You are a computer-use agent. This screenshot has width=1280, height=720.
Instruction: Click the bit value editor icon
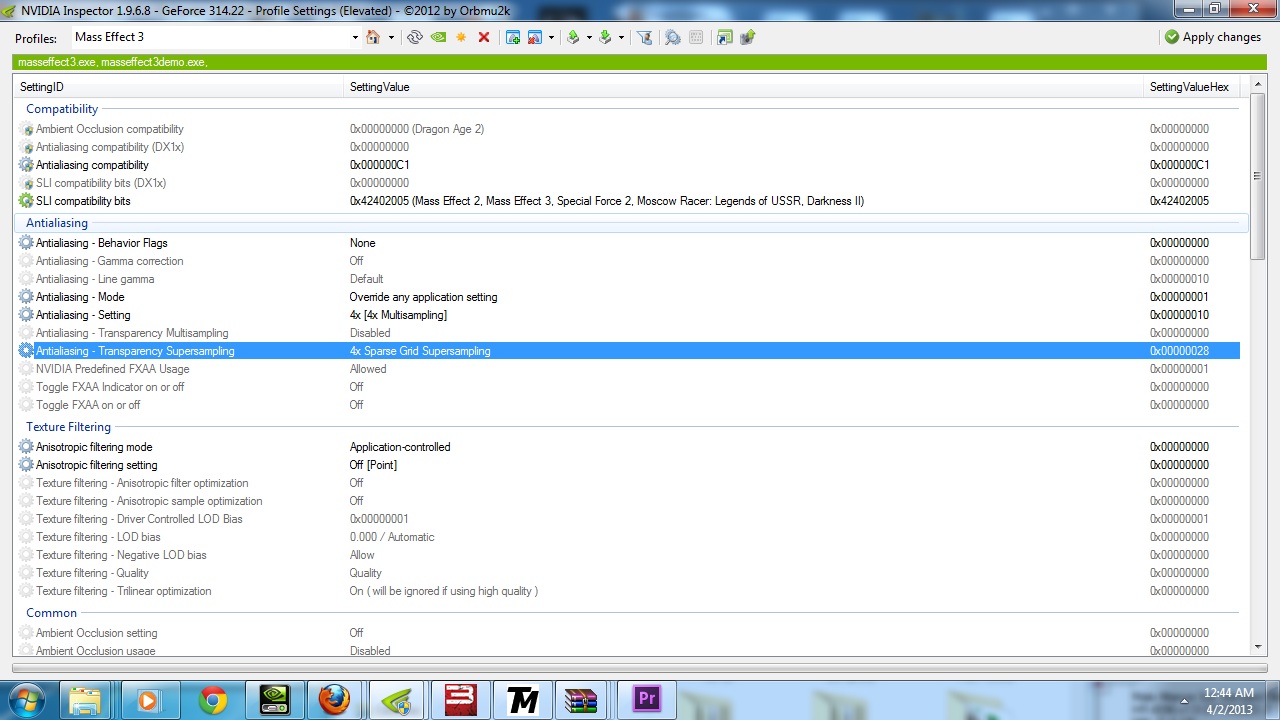click(x=696, y=37)
